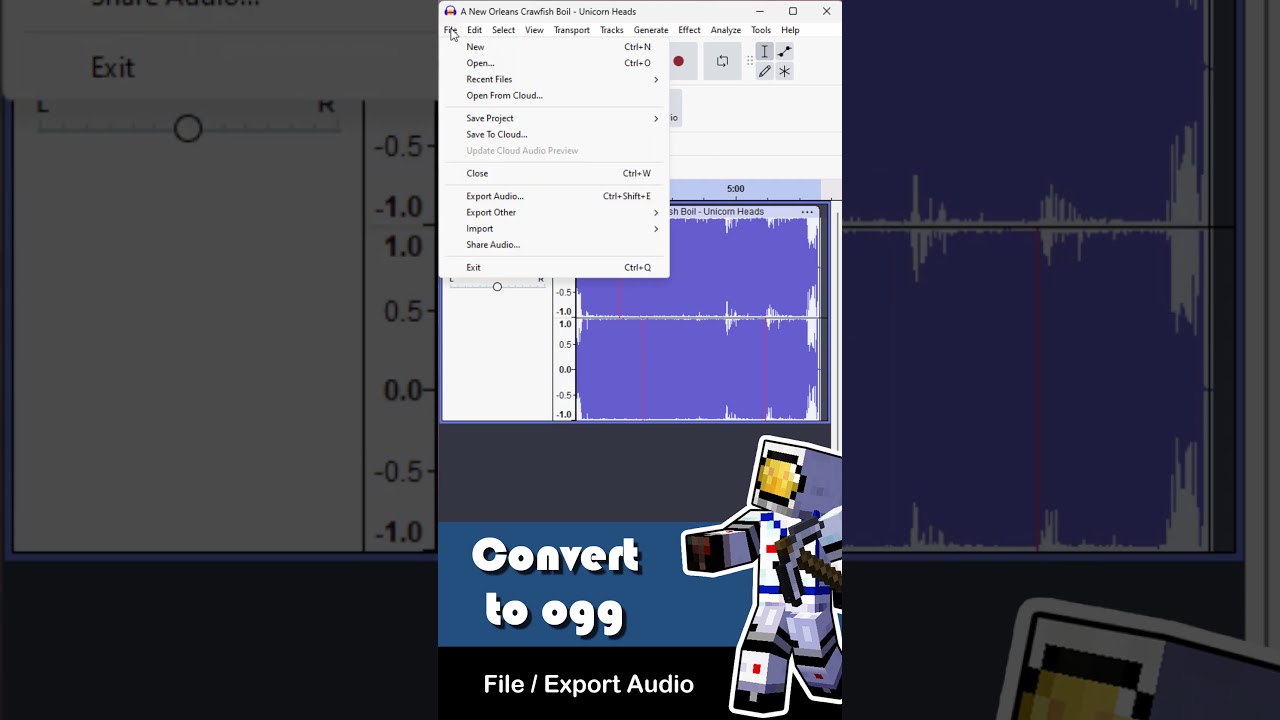
Task: Open the Tools menu
Action: click(761, 30)
